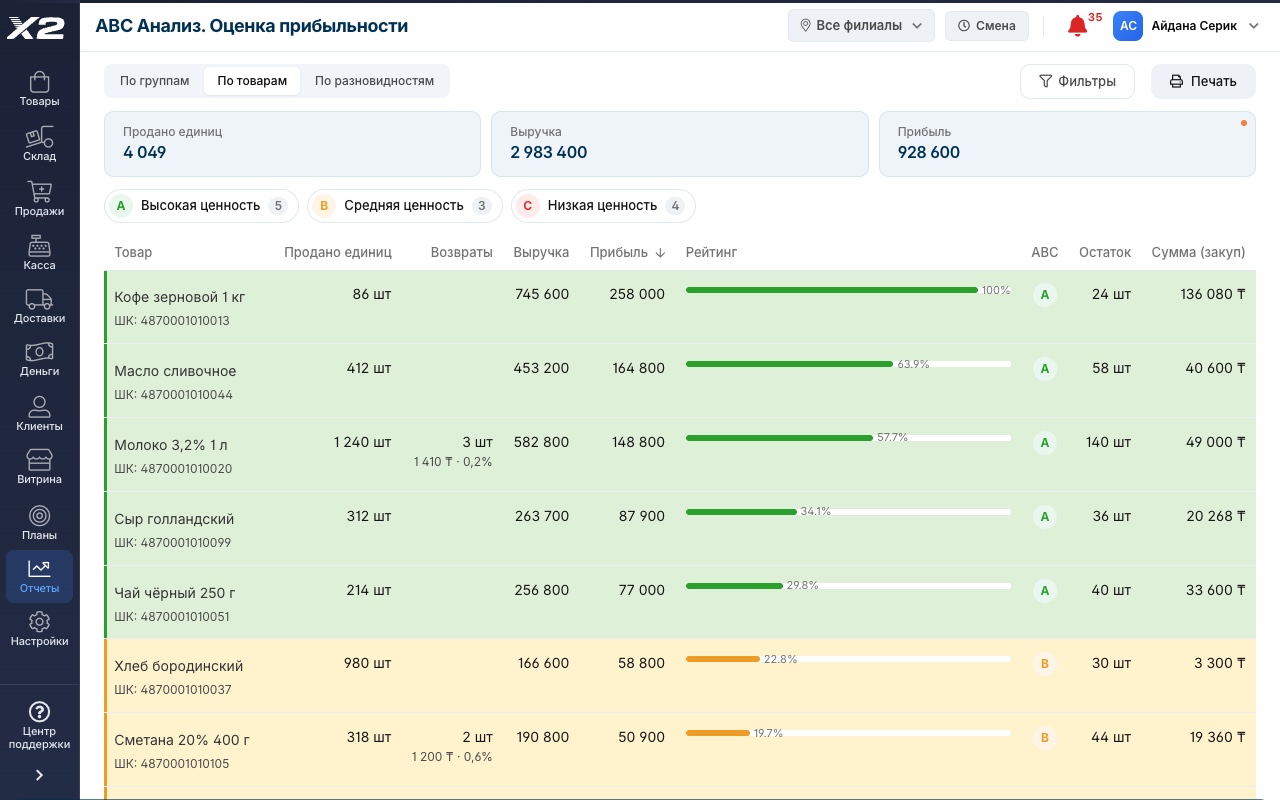
Task: Open the Товары section in sidebar
Action: point(39,89)
